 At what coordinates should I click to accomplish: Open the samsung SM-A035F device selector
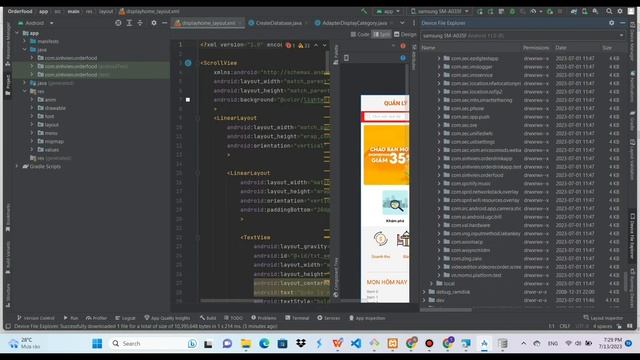(x=440, y=11)
